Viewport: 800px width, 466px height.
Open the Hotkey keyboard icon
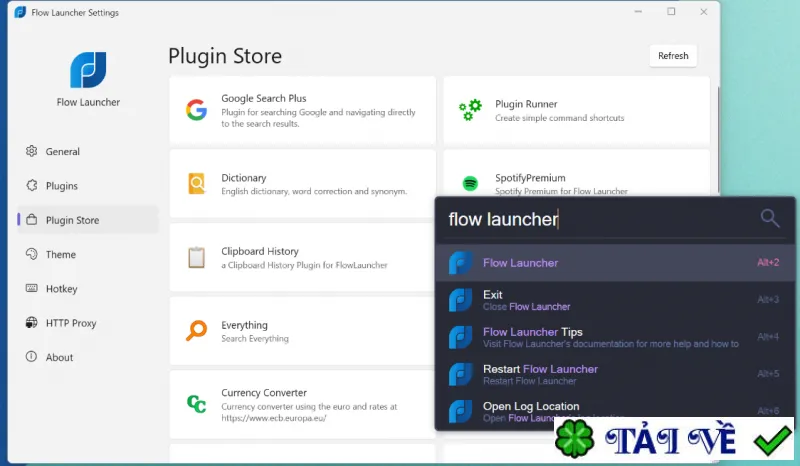(x=32, y=288)
